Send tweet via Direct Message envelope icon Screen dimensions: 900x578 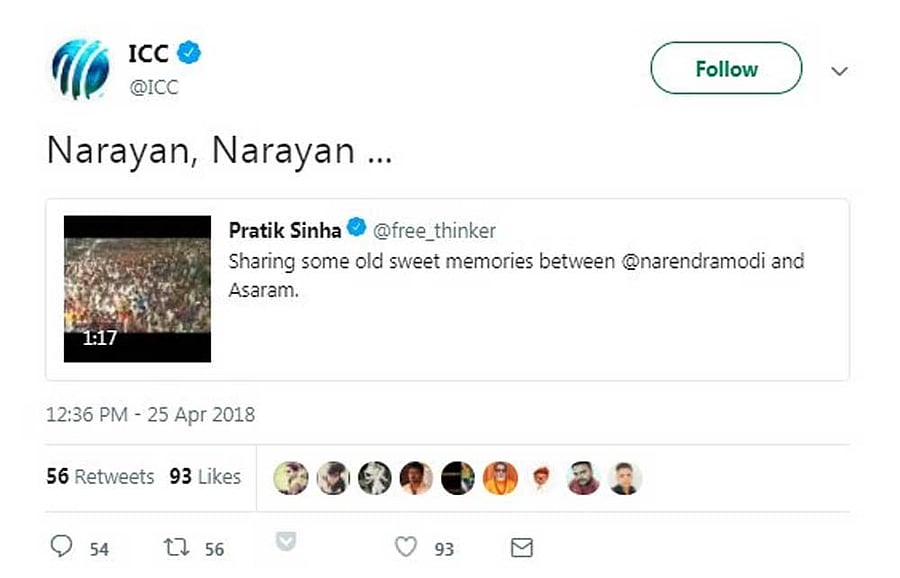[521, 547]
